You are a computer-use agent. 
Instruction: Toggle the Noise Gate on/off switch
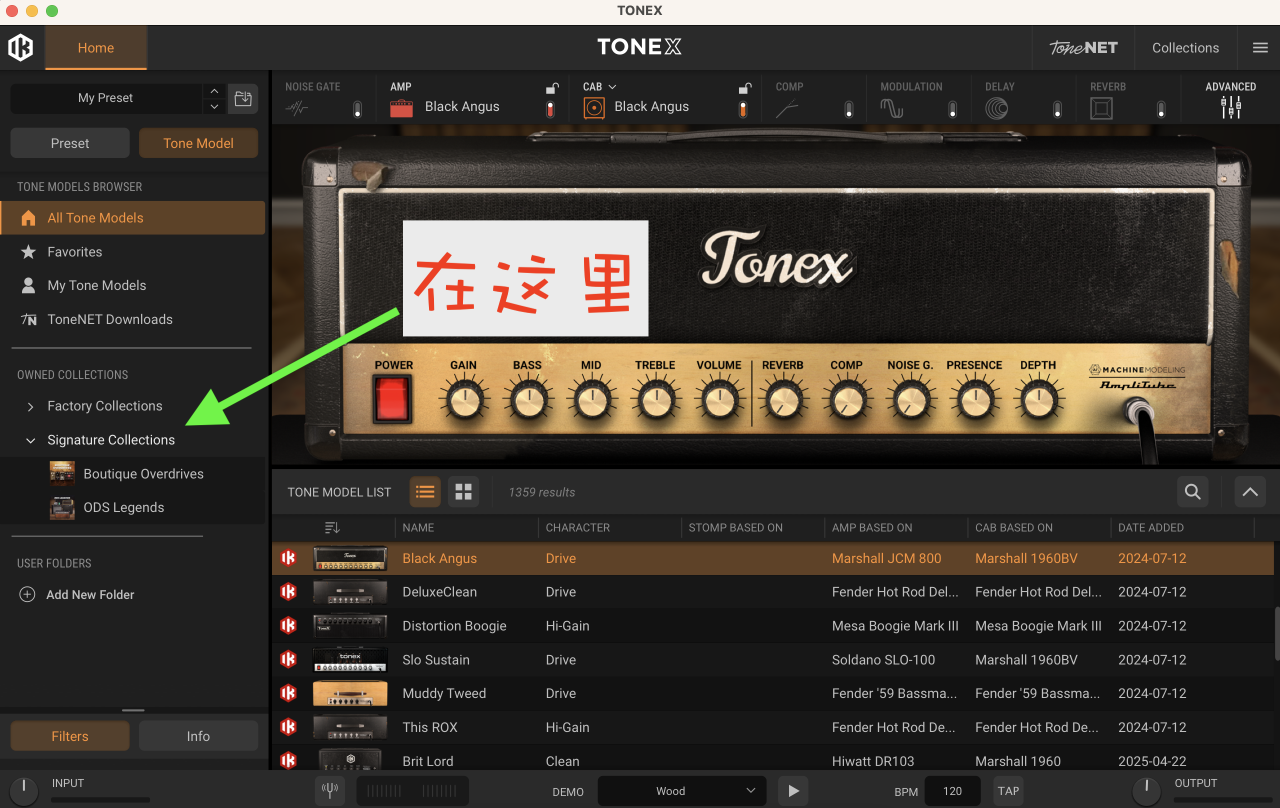357,109
